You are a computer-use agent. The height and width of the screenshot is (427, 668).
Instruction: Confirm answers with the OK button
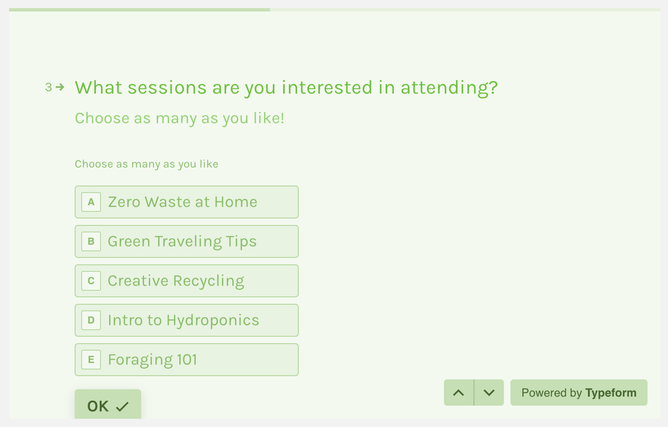tap(108, 404)
